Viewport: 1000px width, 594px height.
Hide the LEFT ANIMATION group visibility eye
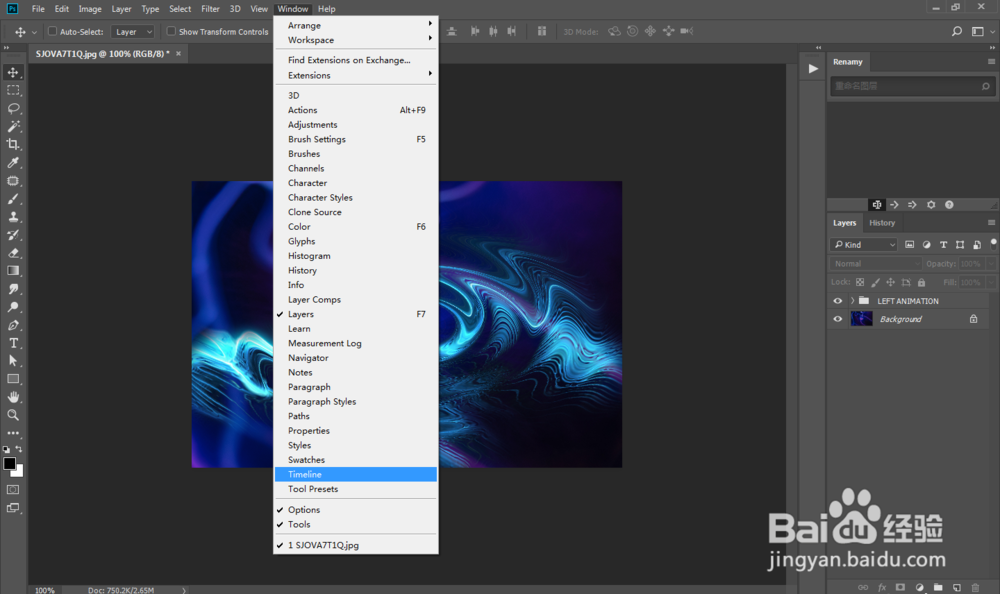point(837,301)
